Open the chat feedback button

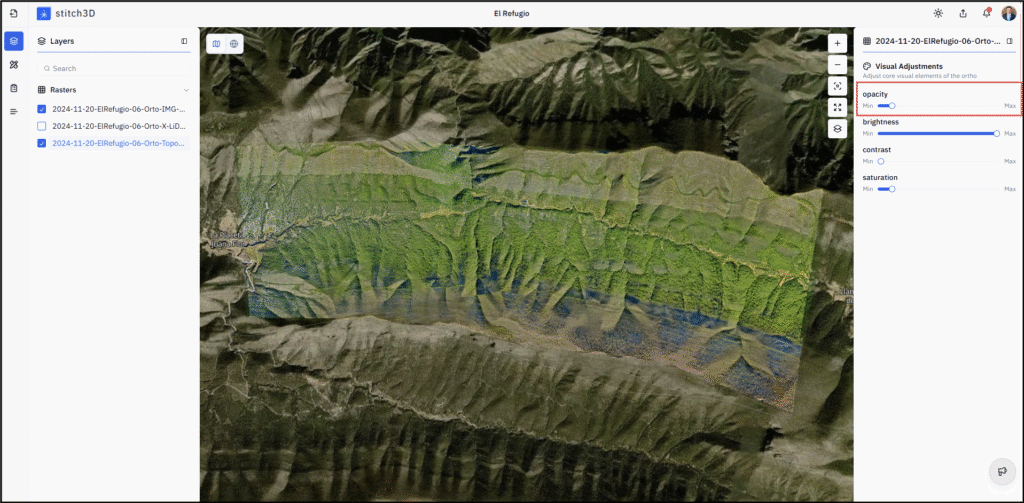[x=1000, y=472]
